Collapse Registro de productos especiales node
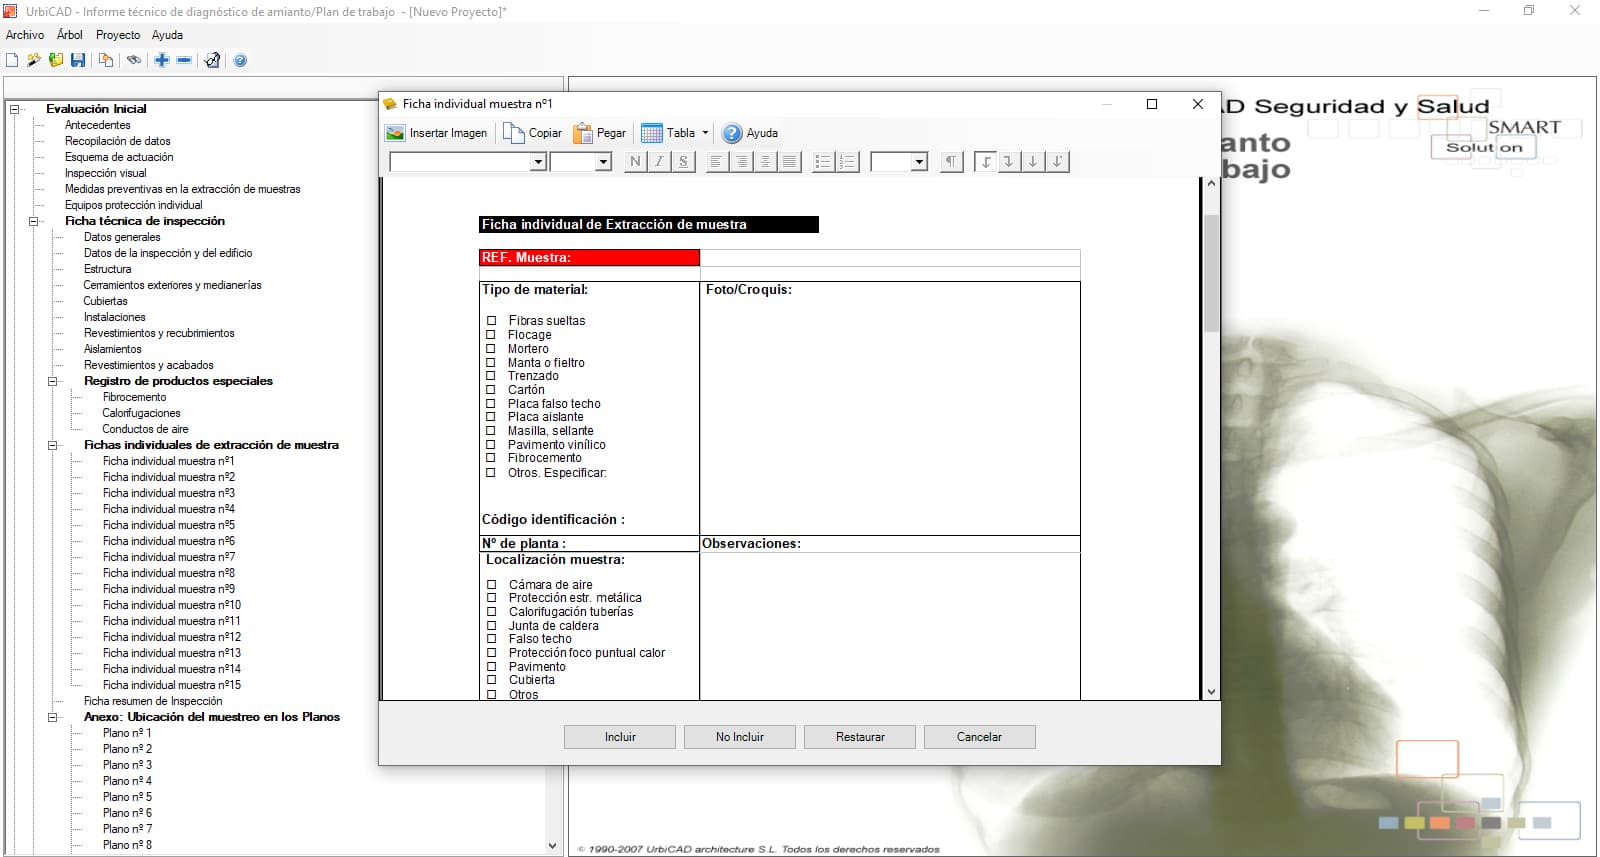The image size is (1600, 857). coord(53,381)
